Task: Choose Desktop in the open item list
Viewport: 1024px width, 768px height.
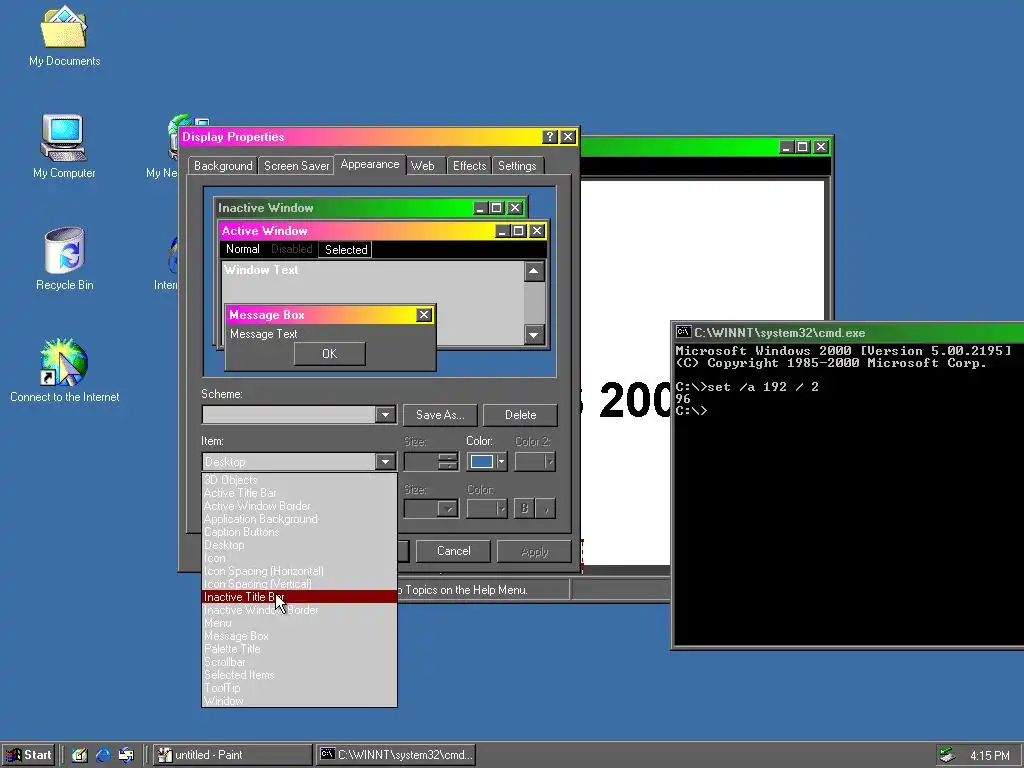Action: [x=299, y=545]
